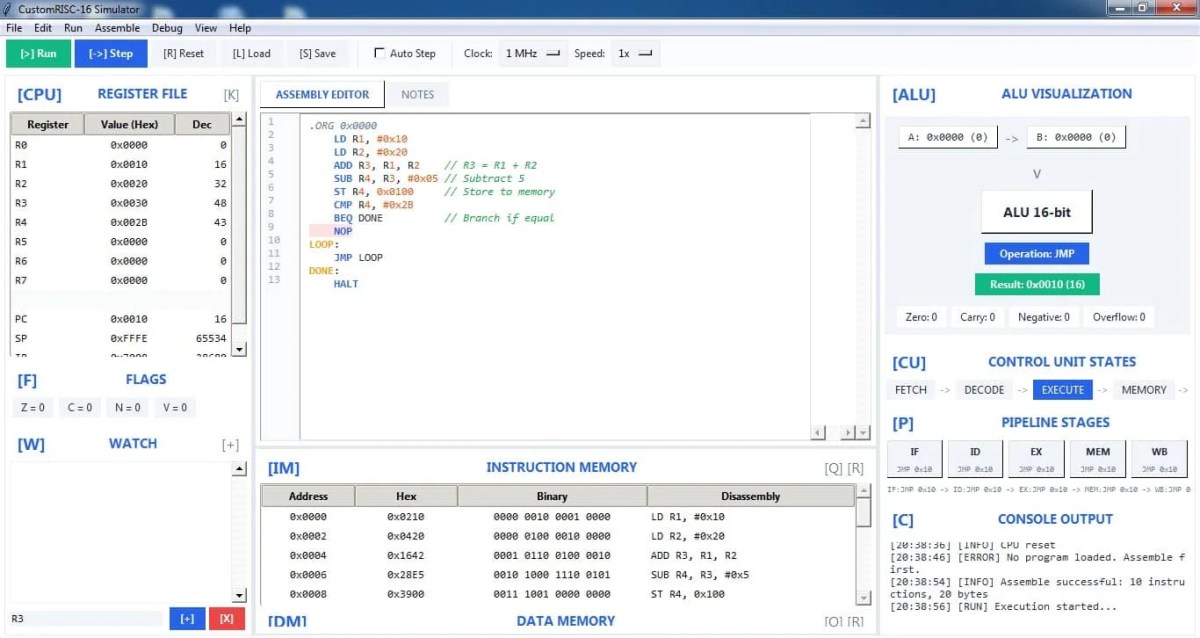Click the [L] Load button
This screenshot has width=1200, height=638.
[252, 54]
